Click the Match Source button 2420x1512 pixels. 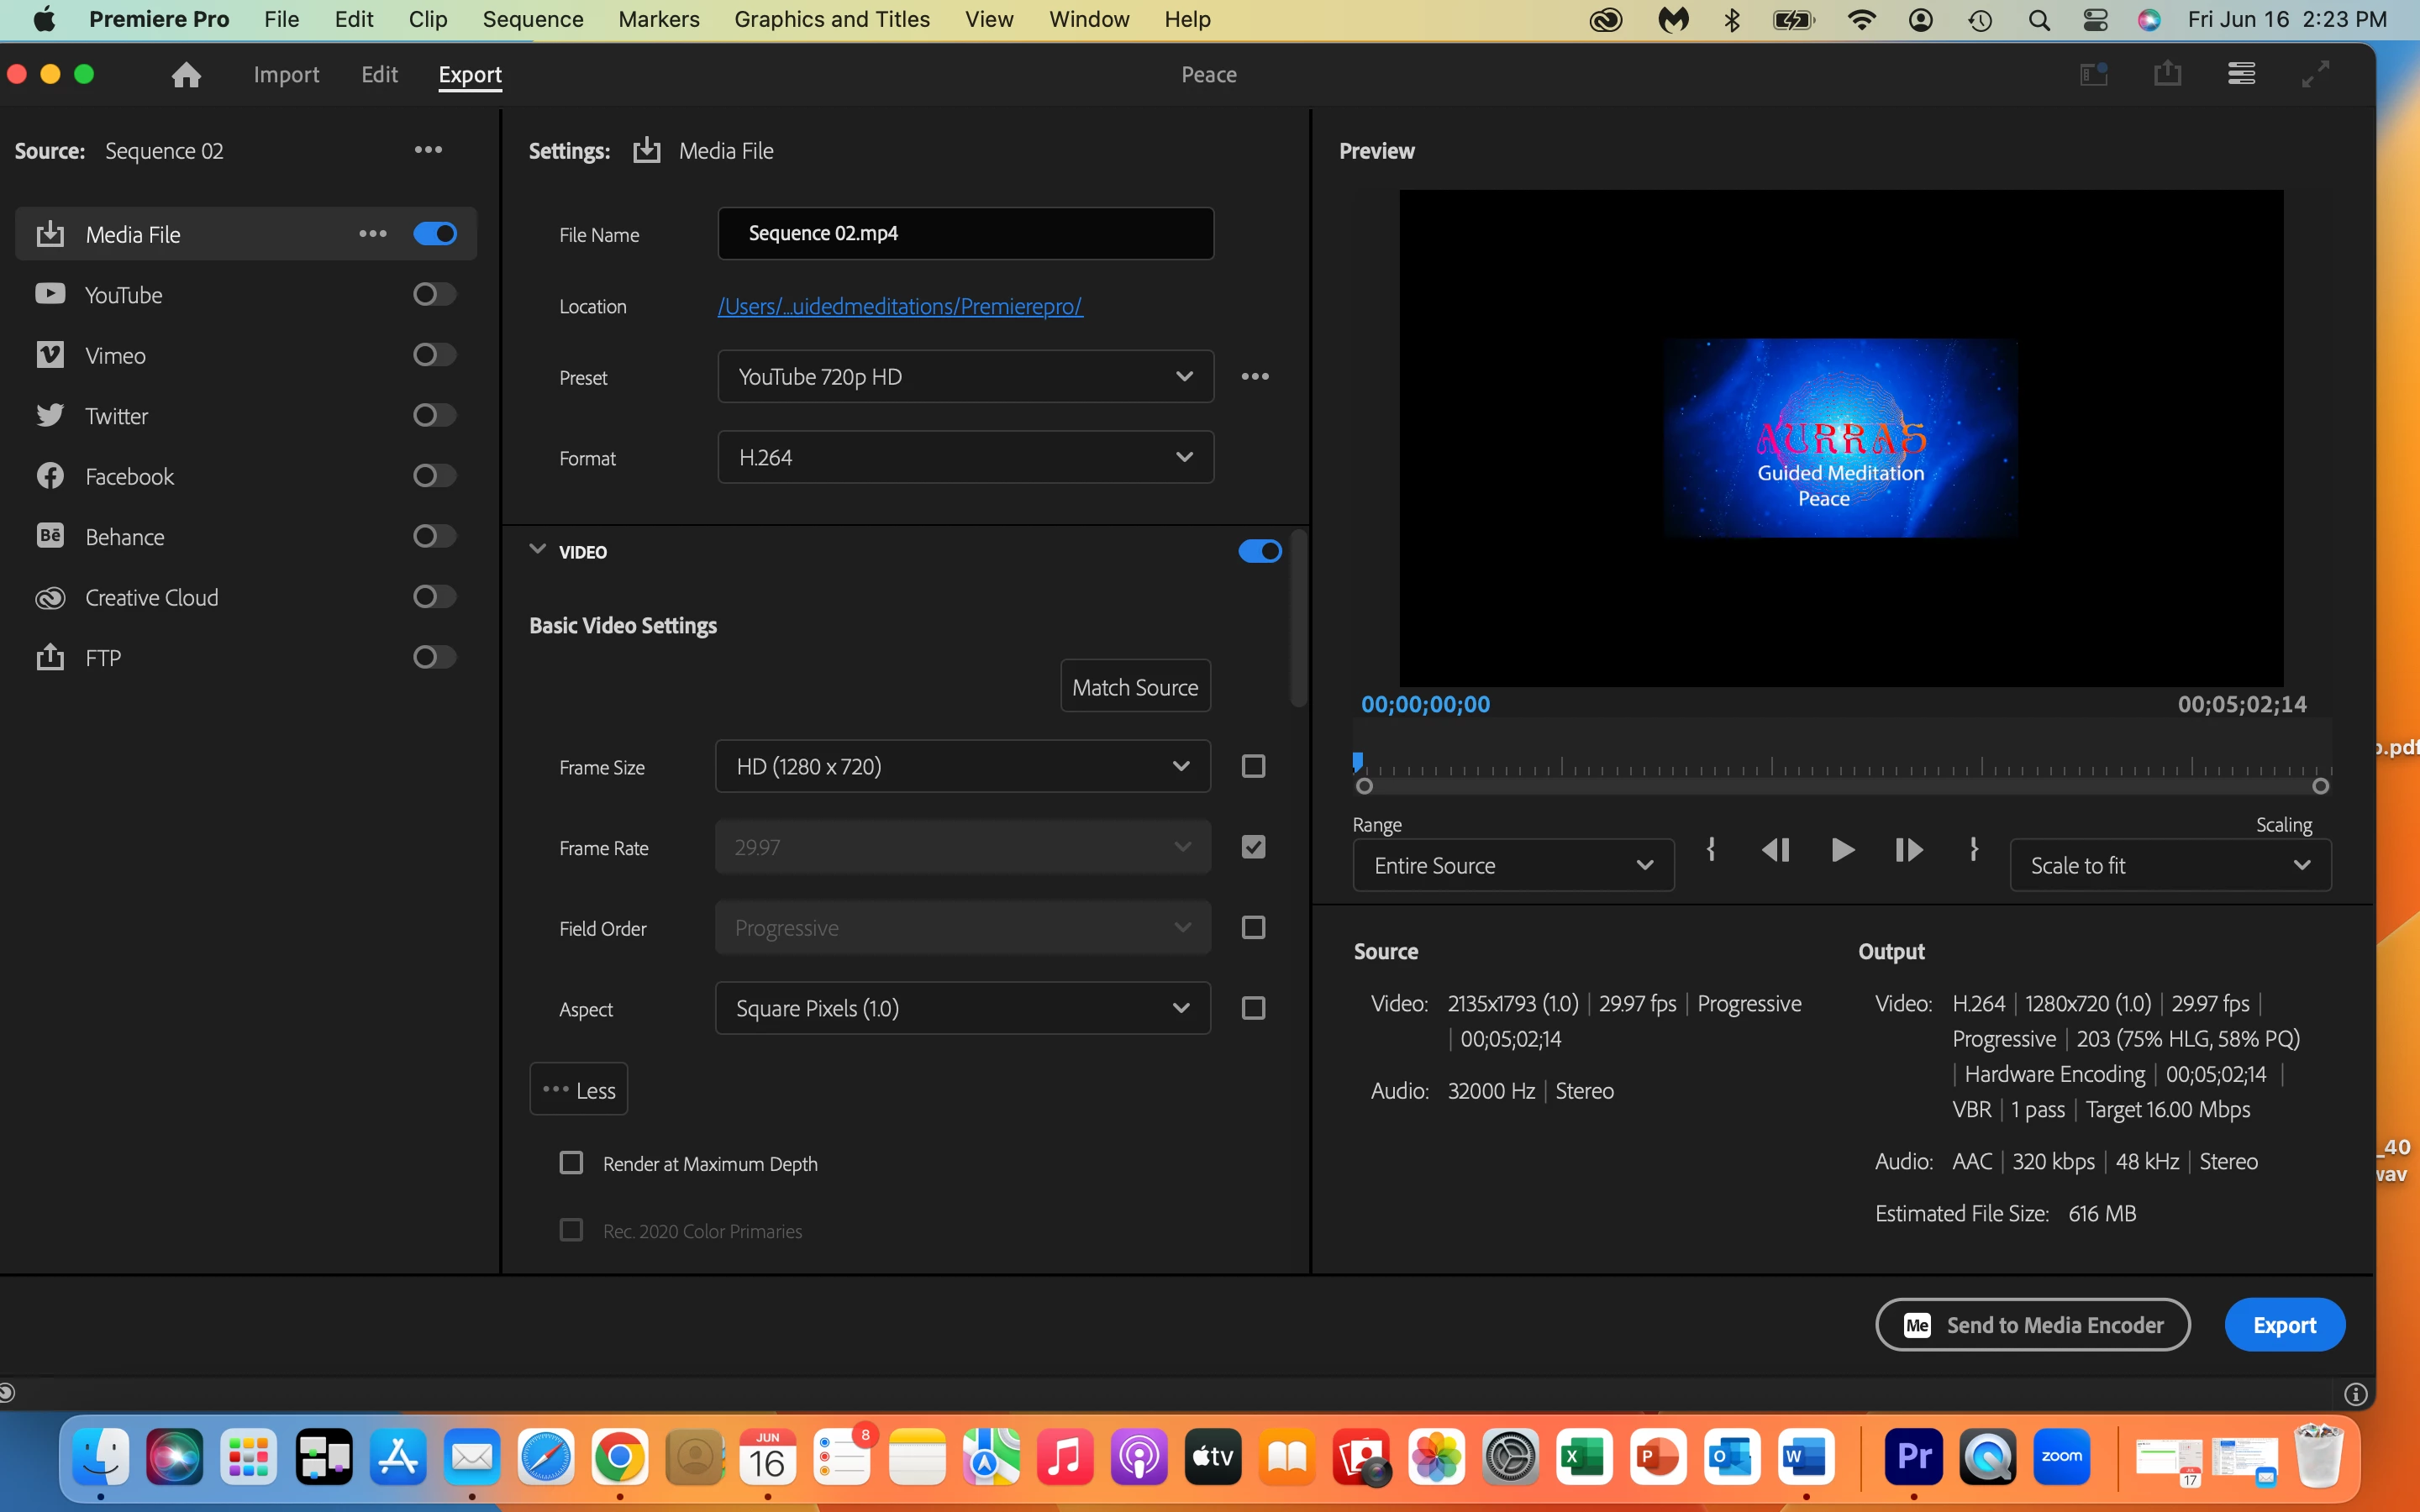1135,687
